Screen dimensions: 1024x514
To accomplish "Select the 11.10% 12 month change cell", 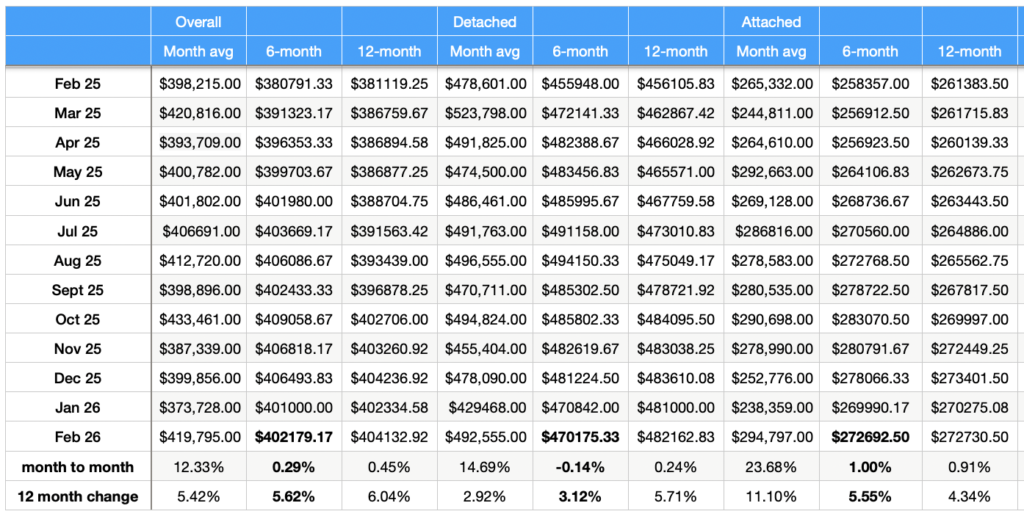I will coord(771,496).
